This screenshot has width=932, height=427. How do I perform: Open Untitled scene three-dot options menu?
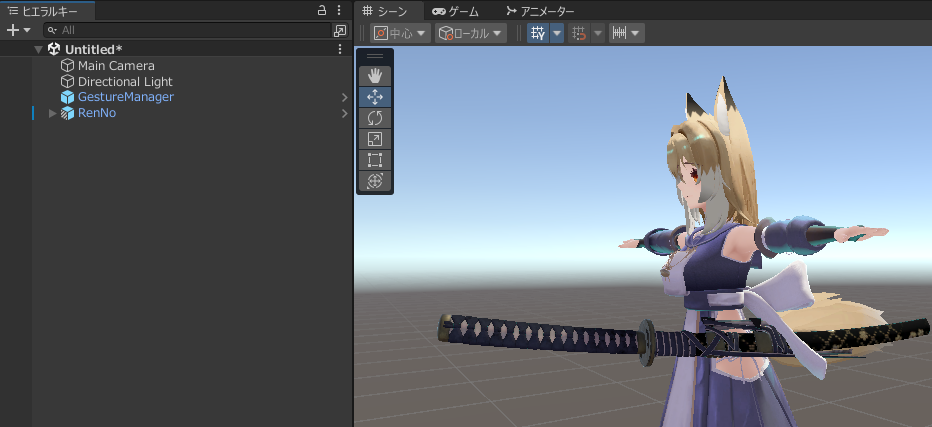(x=340, y=49)
